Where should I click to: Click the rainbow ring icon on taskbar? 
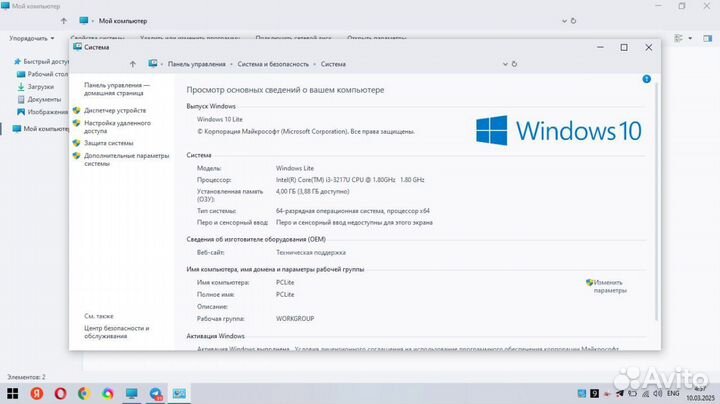pyautogui.click(x=108, y=393)
